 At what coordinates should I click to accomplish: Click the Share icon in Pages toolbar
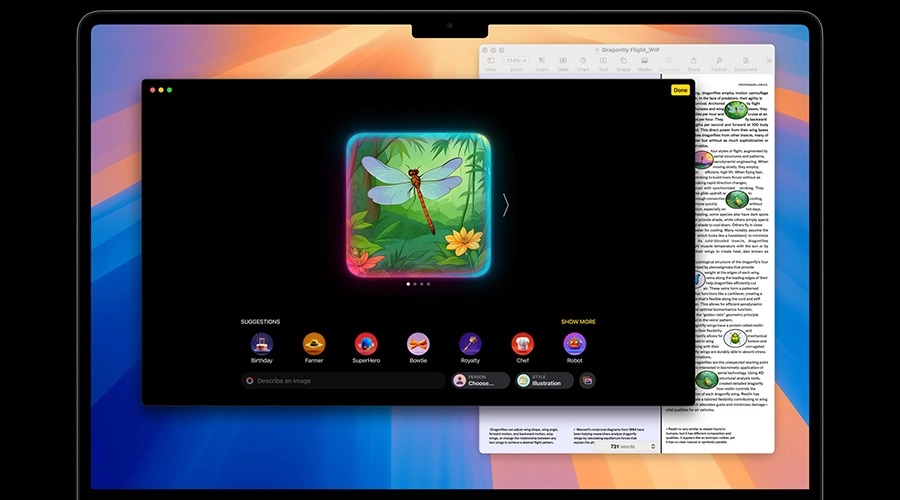(x=692, y=62)
